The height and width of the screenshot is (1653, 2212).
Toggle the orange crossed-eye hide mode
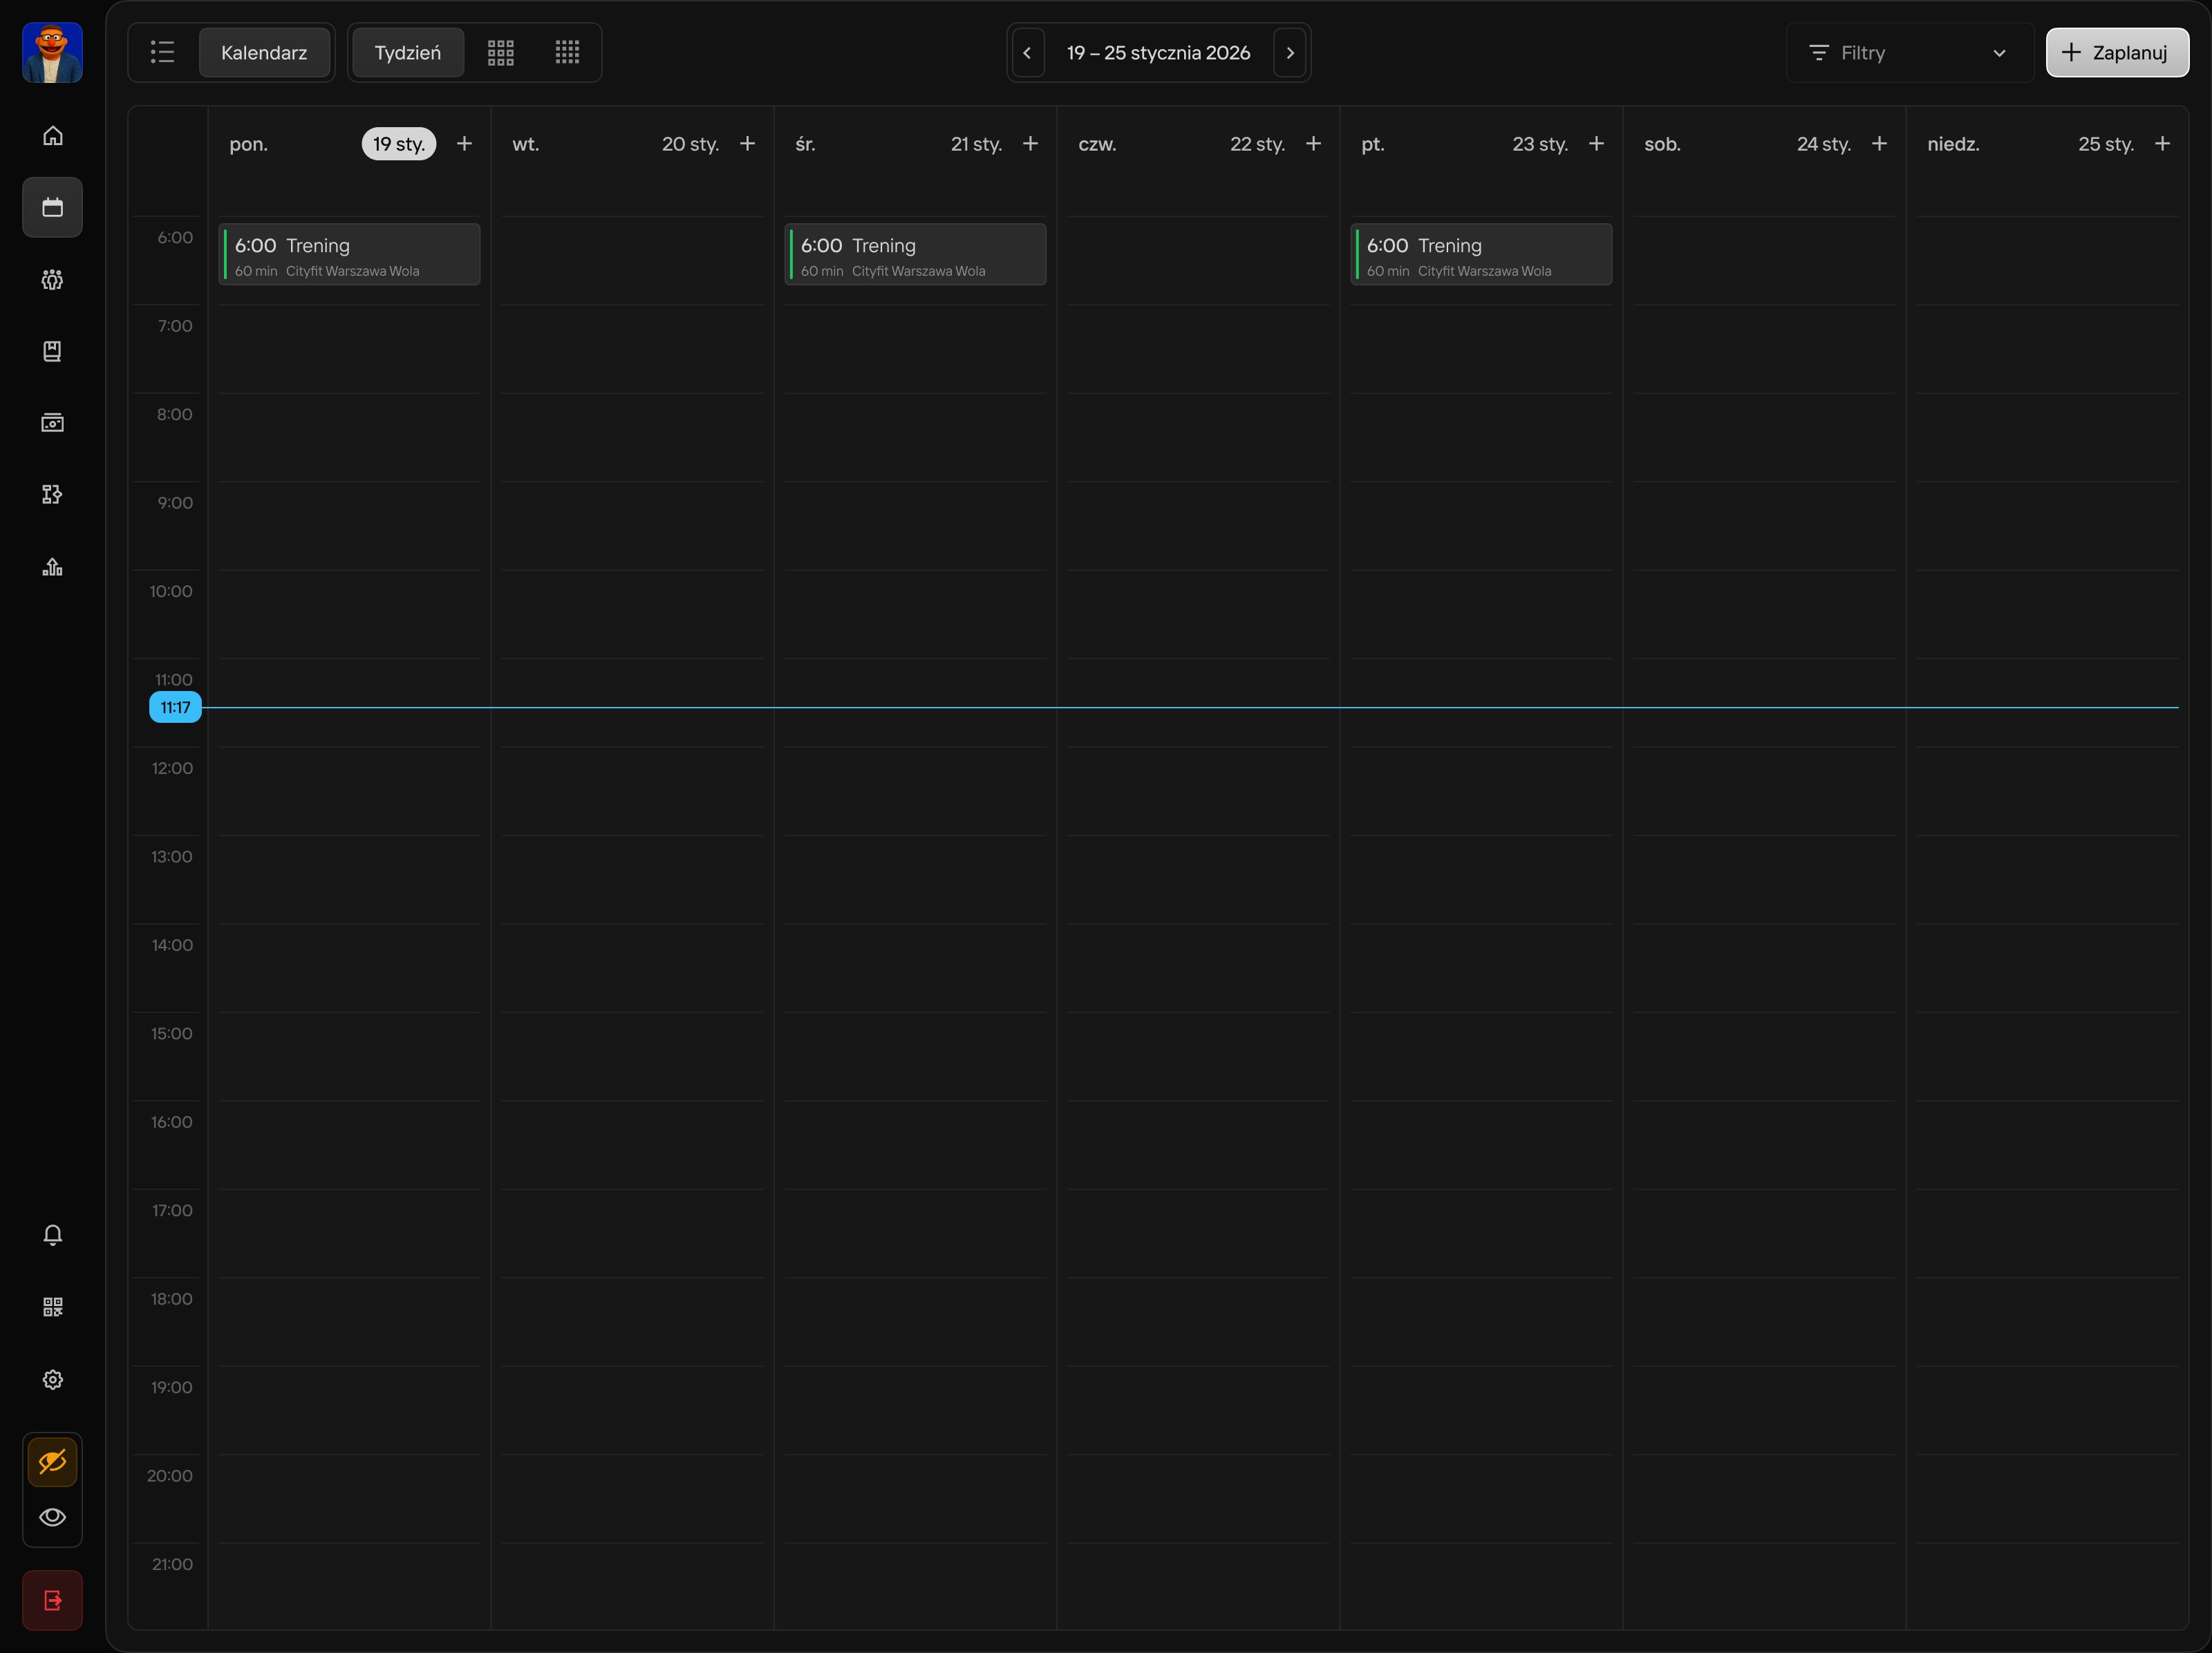tap(53, 1461)
